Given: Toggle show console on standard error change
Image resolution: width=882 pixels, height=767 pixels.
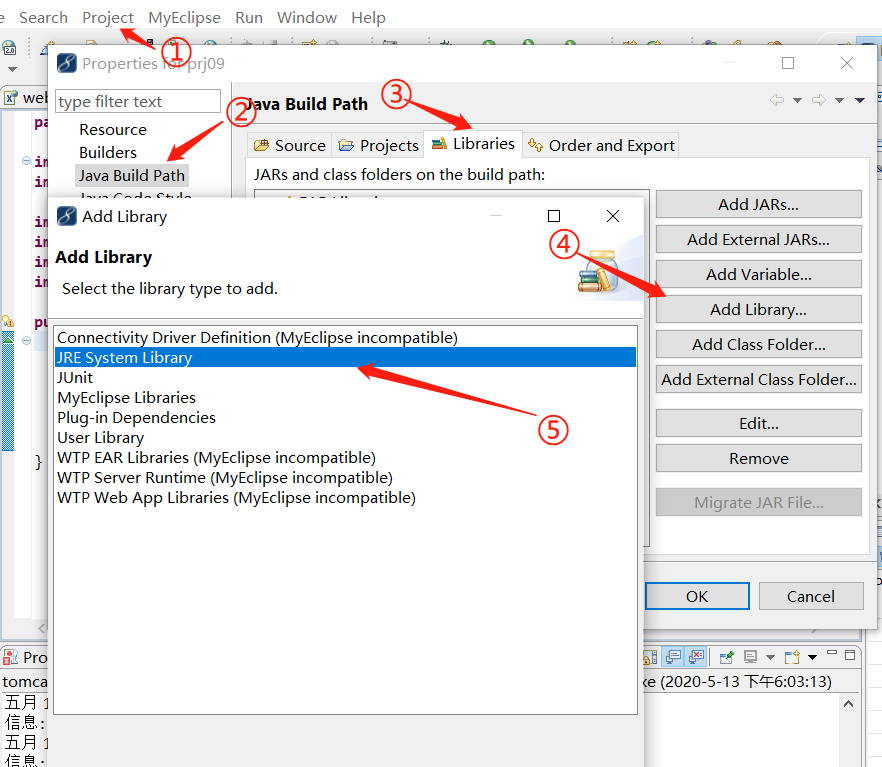Looking at the screenshot, I should (696, 656).
